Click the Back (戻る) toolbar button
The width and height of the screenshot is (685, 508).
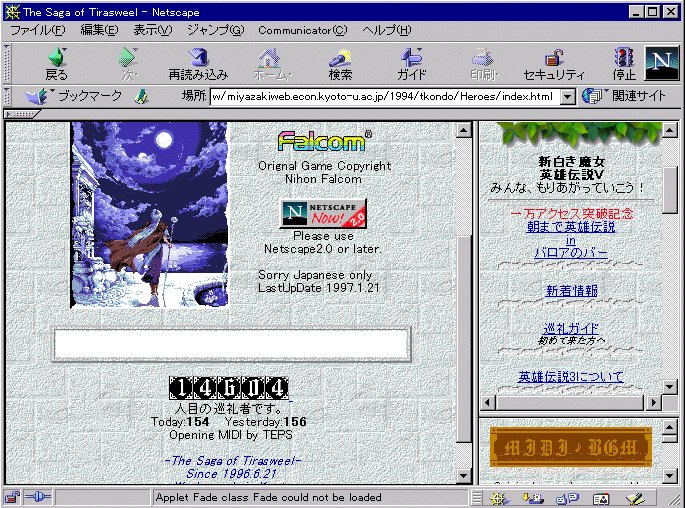[57, 64]
